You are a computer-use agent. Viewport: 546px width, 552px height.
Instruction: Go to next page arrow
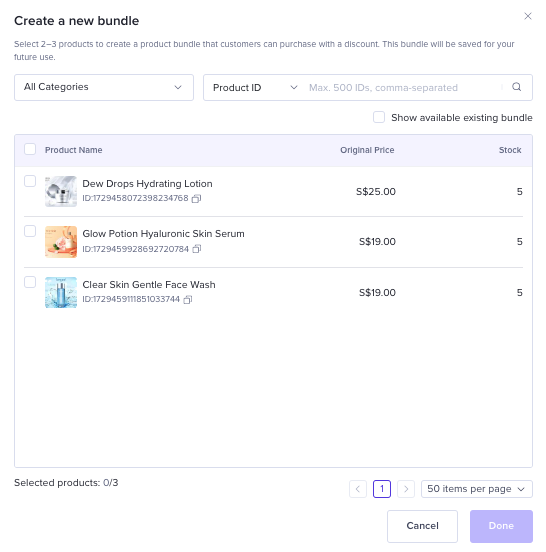click(406, 489)
